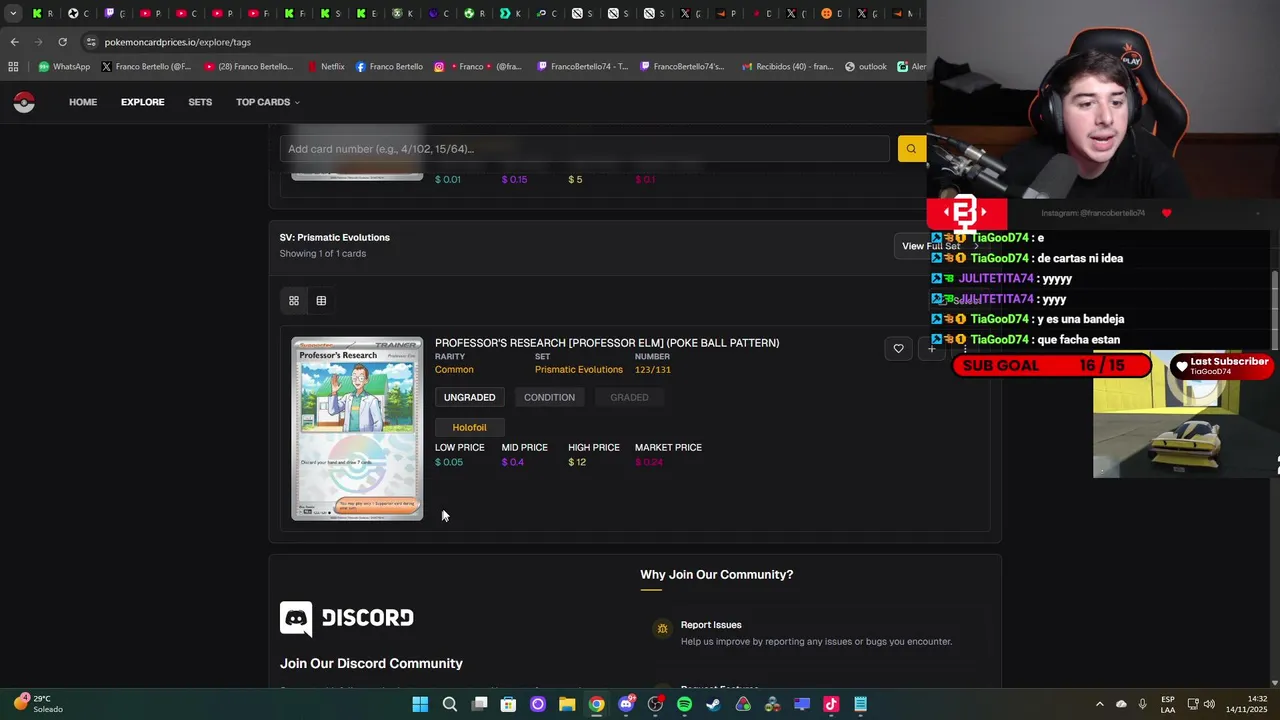The width and height of the screenshot is (1280, 720).
Task: Open the Windows Start menu
Action: coord(420,704)
